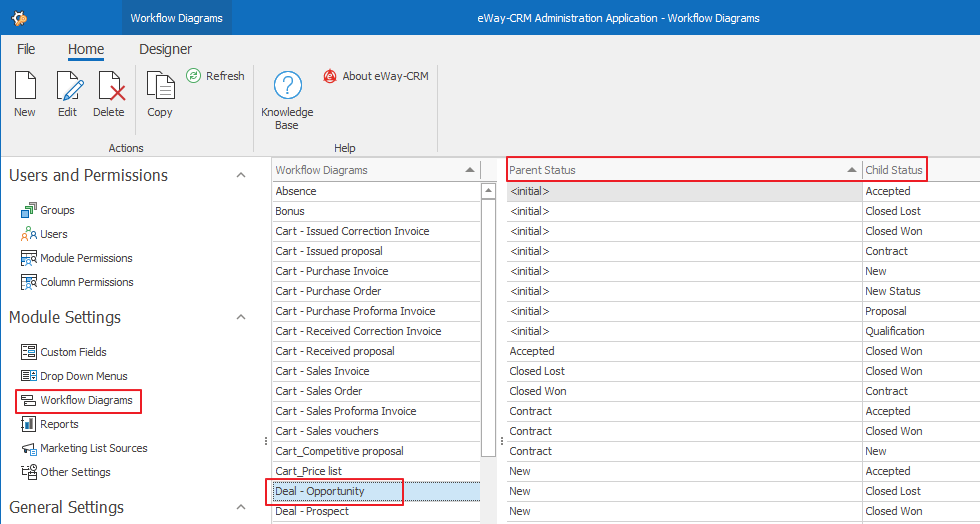
Task: Select Cart - Sales Order
Action: coord(376,391)
